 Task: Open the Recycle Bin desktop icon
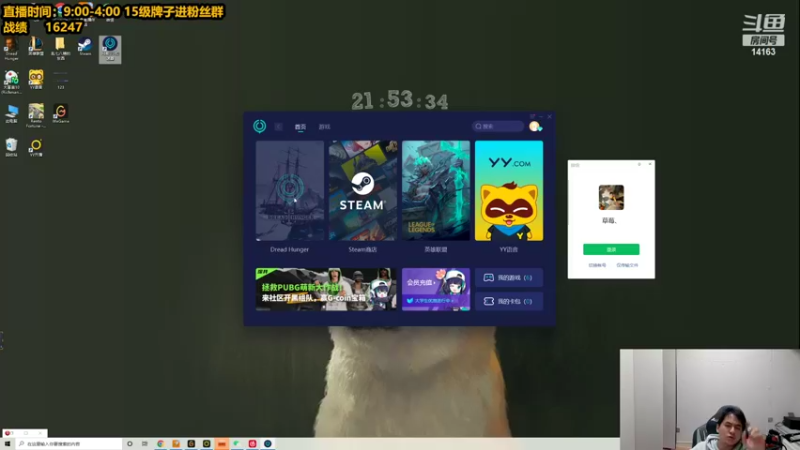11,147
